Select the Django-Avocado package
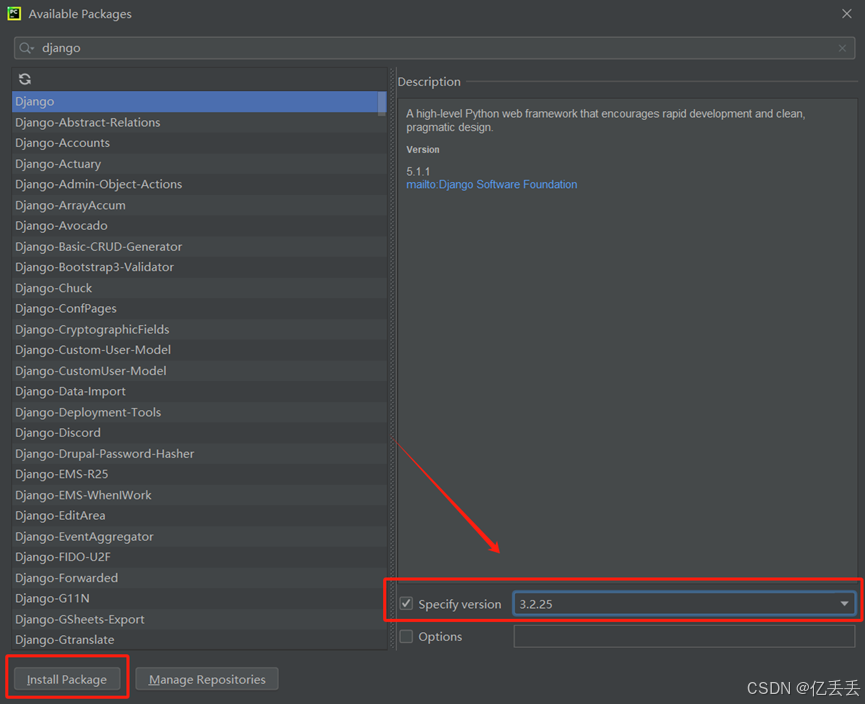865x704 pixels. tap(199, 226)
